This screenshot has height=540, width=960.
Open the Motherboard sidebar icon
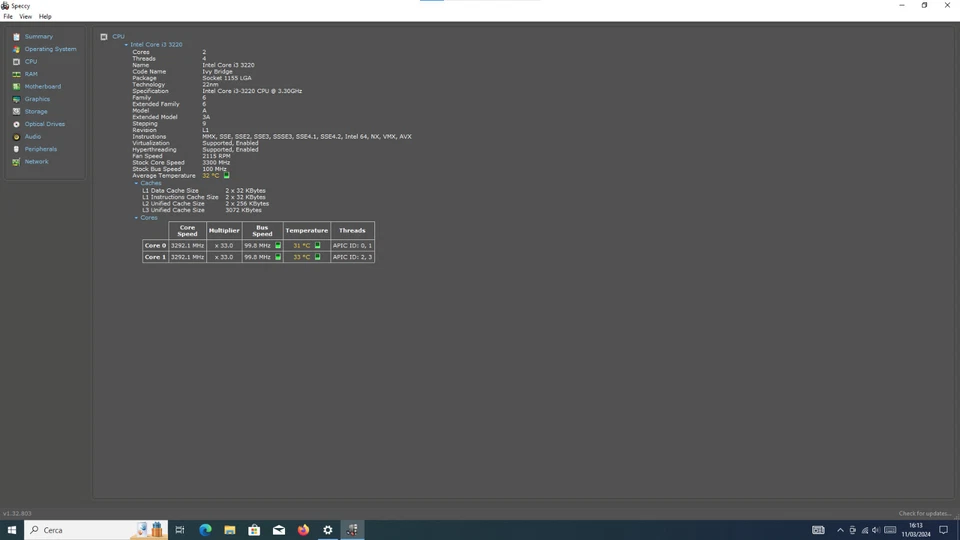17,87
